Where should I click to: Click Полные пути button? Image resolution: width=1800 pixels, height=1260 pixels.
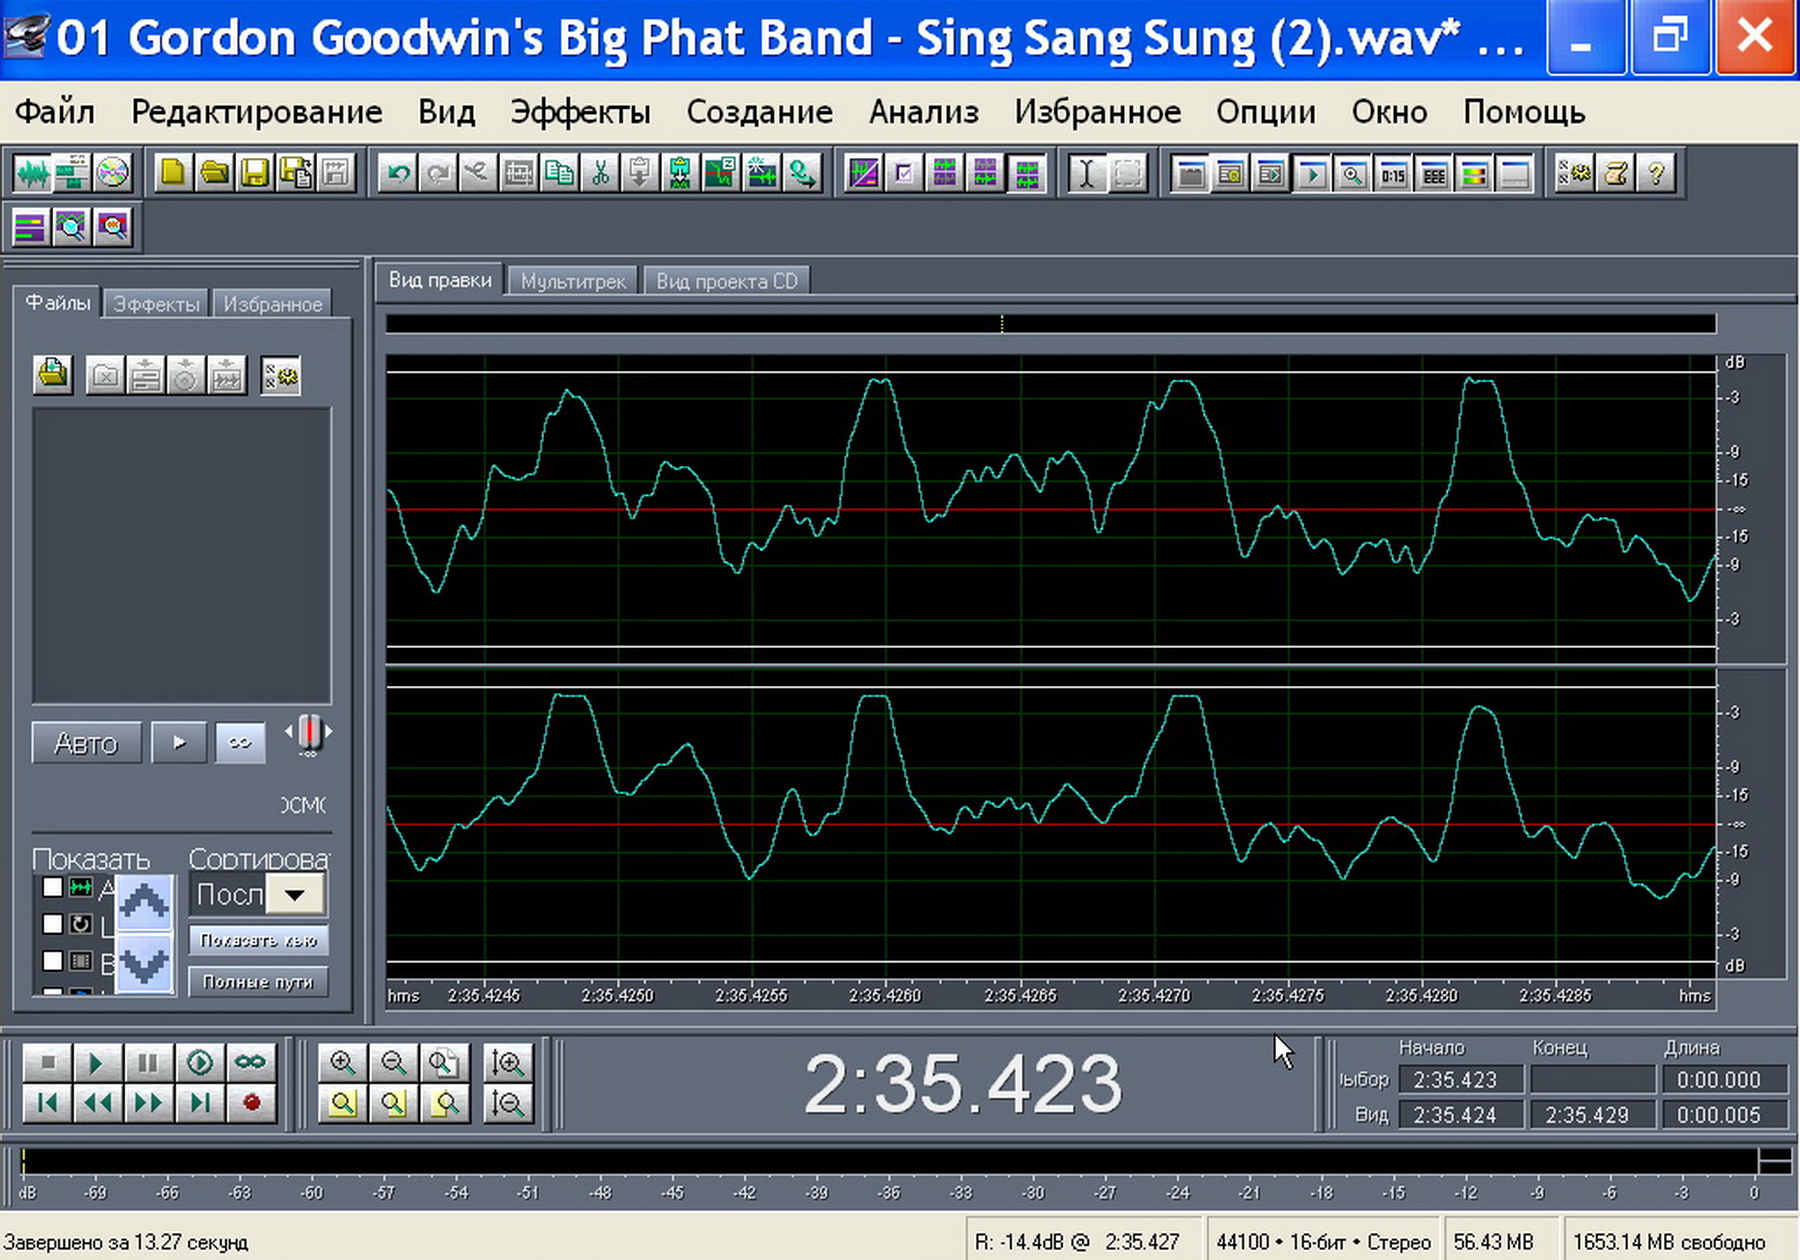click(258, 982)
